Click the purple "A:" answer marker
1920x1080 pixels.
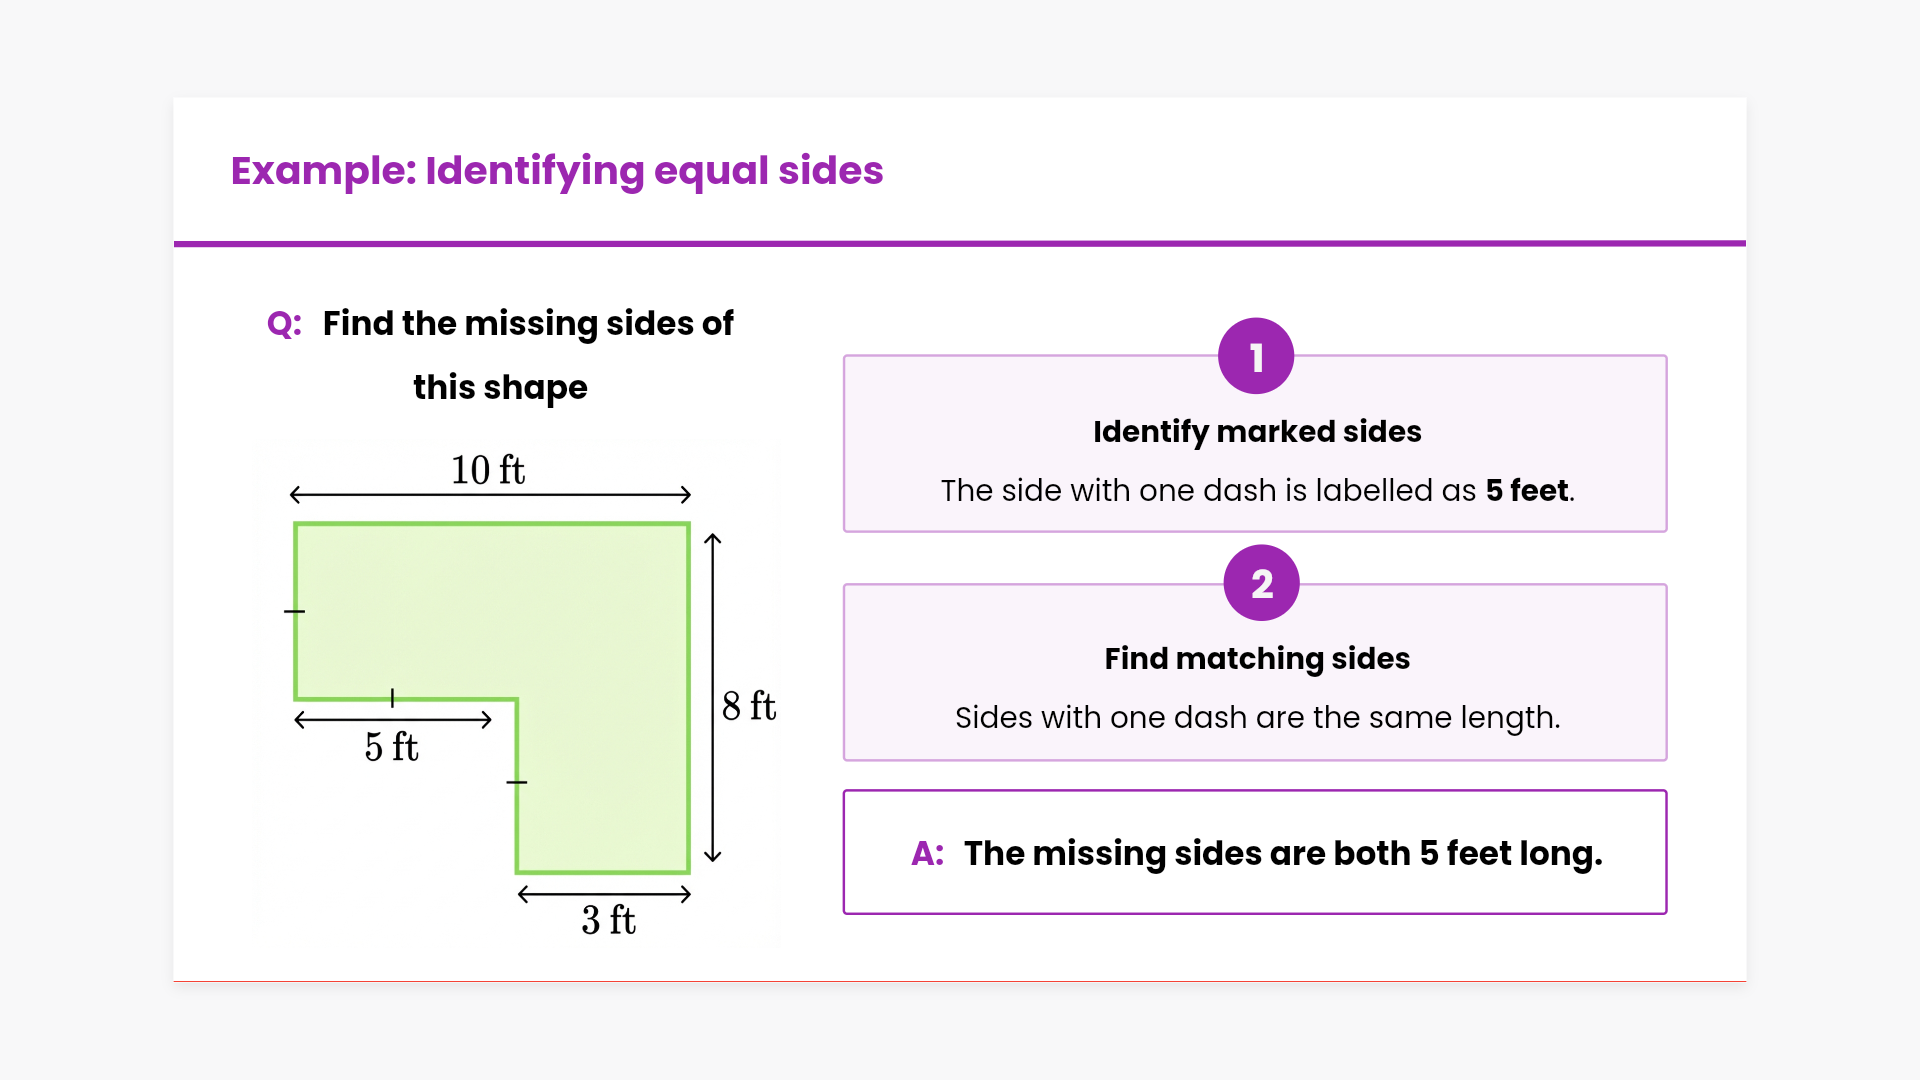(x=928, y=853)
